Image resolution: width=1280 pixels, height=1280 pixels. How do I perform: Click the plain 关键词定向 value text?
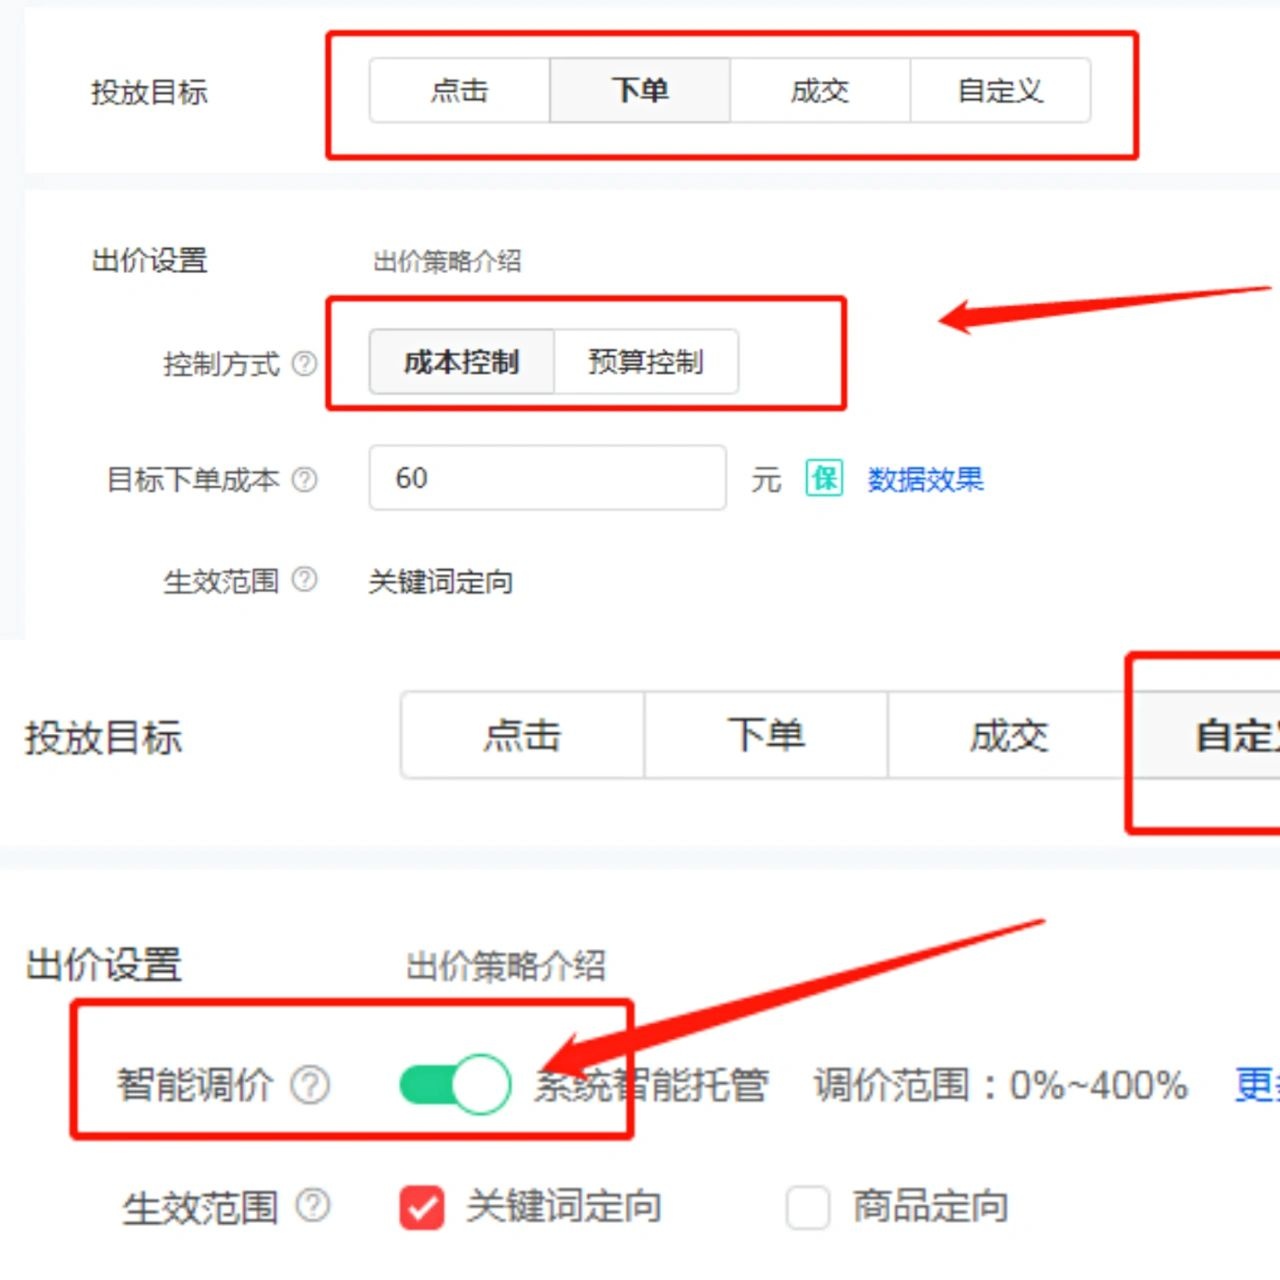pyautogui.click(x=440, y=581)
